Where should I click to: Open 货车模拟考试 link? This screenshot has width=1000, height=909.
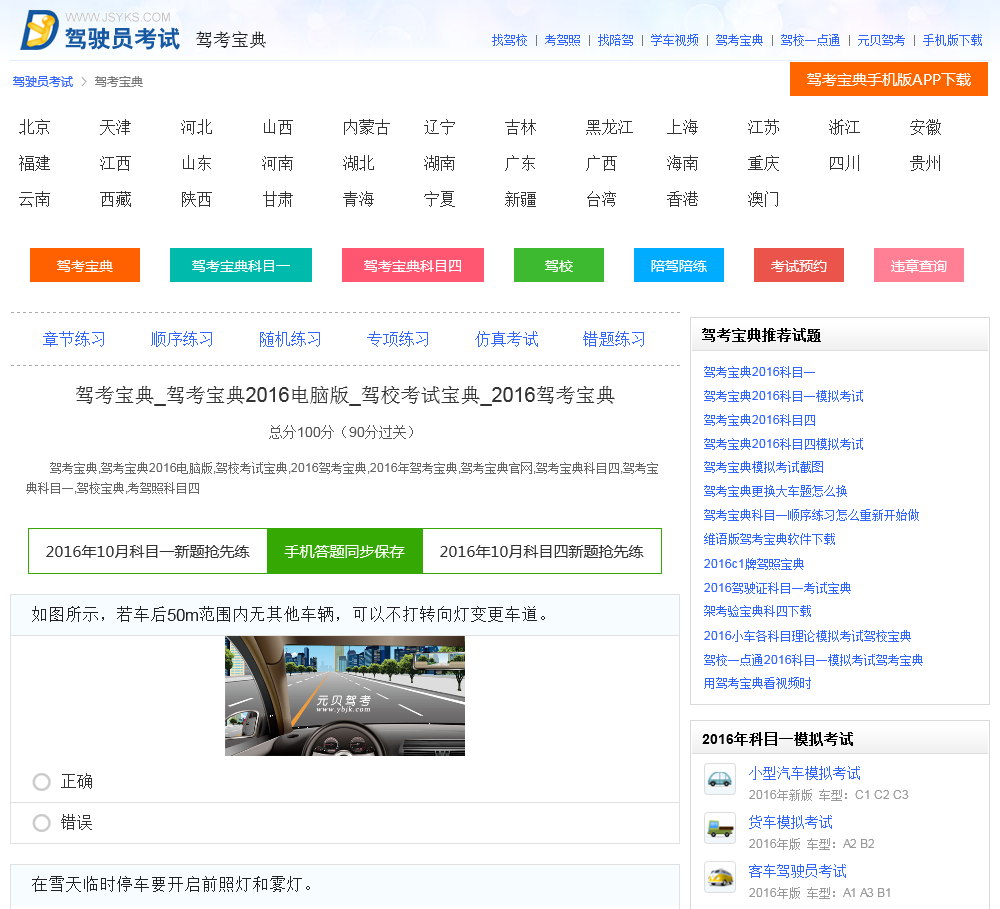coord(790,822)
